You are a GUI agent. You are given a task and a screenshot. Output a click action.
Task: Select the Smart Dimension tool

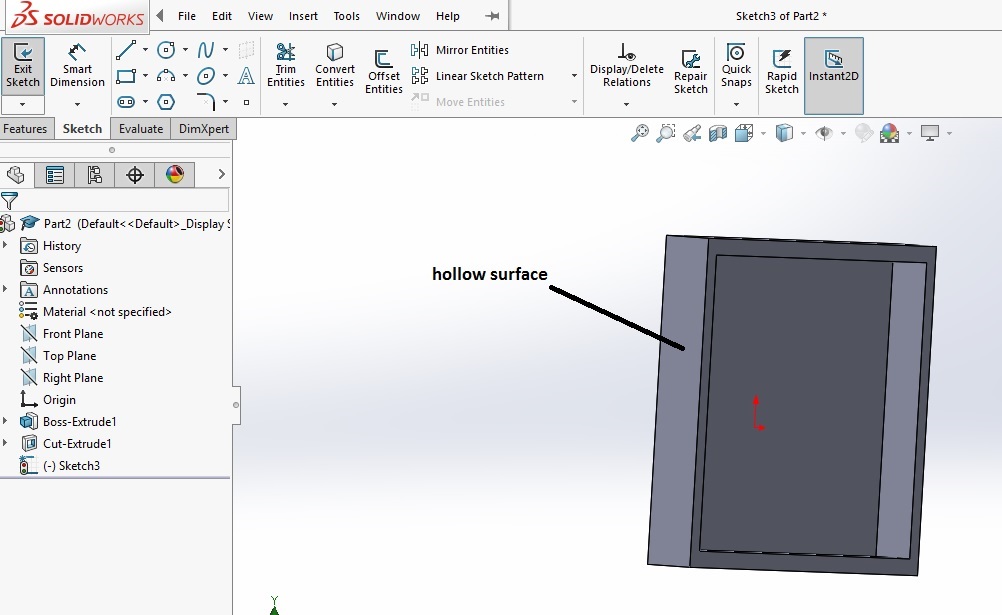click(x=77, y=66)
